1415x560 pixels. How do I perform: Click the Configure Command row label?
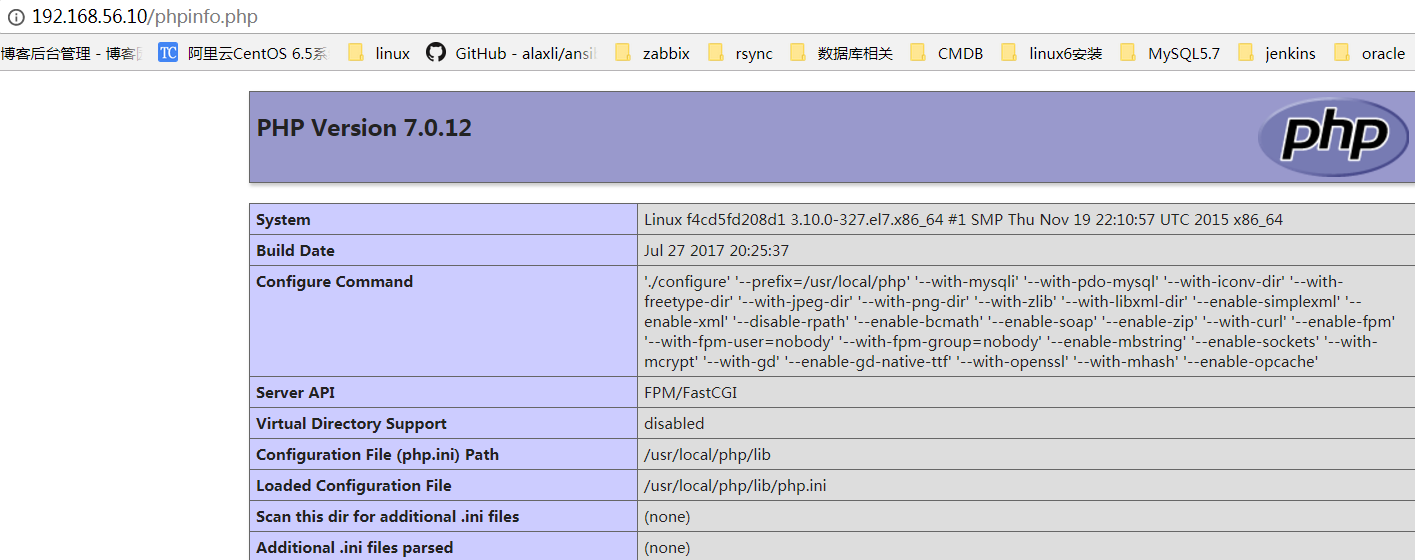(334, 282)
